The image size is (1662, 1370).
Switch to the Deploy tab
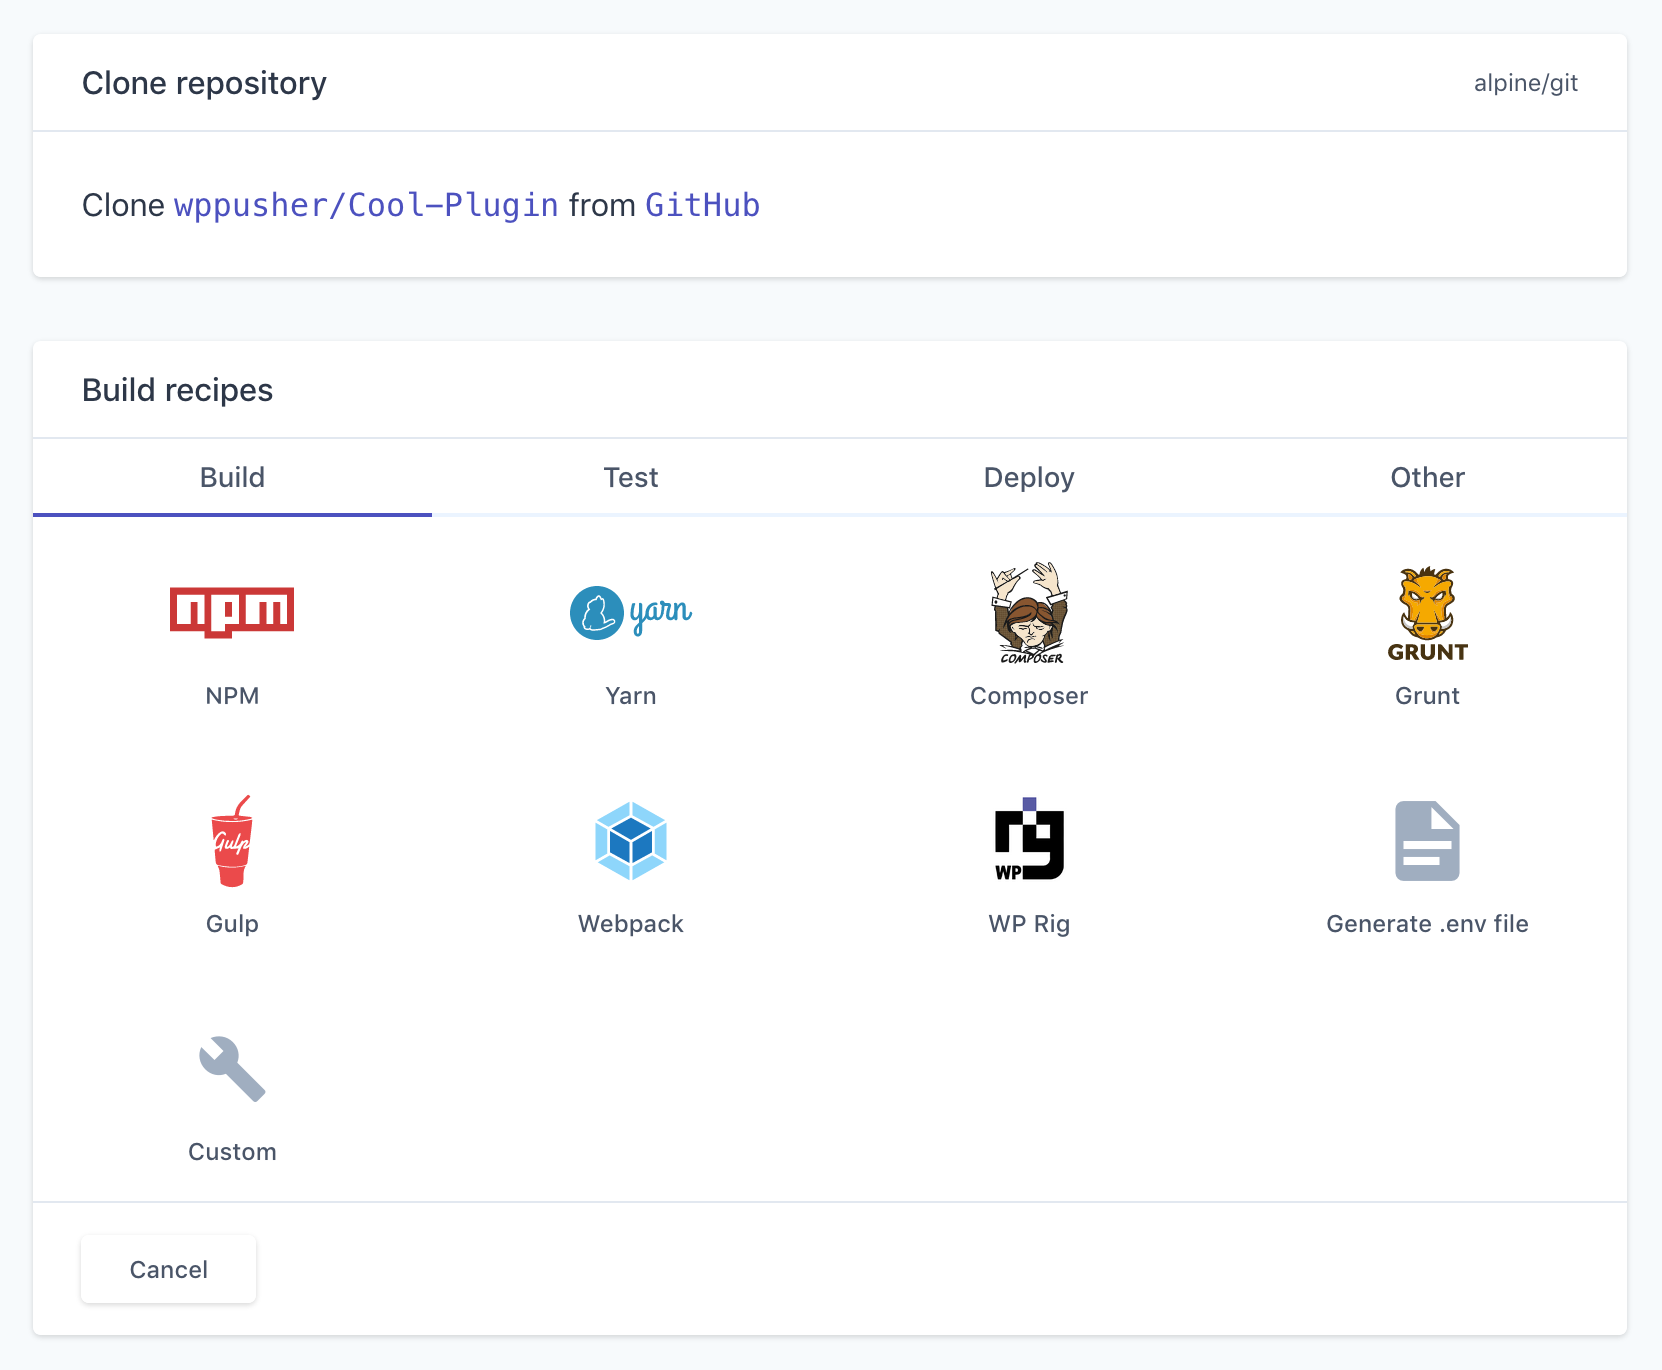point(1029,477)
